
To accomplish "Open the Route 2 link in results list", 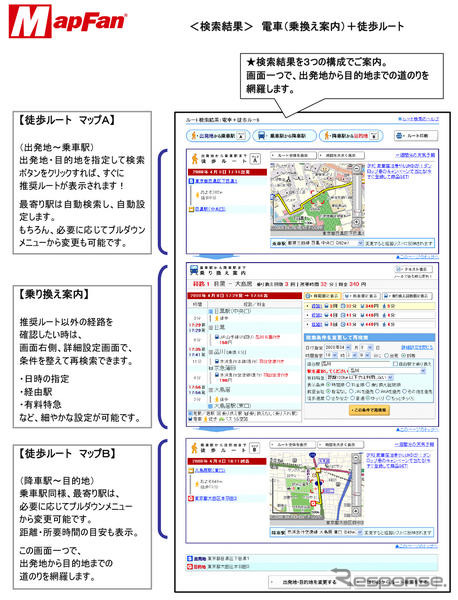I will point(317,315).
